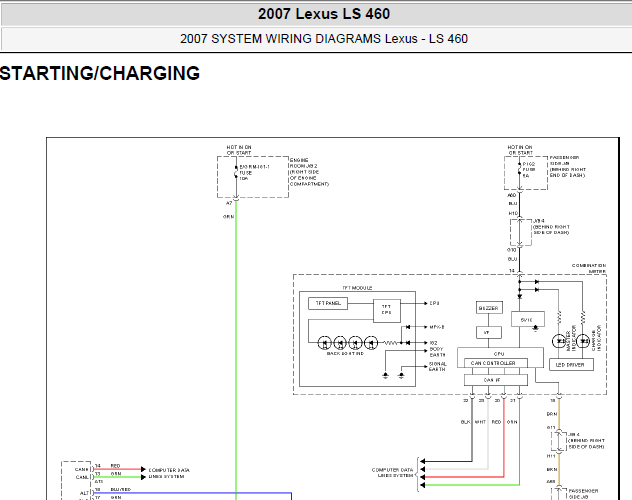This screenshot has width=632, height=500.
Task: Click the '2007 Lexus LS 460' page title
Action: coord(324,14)
